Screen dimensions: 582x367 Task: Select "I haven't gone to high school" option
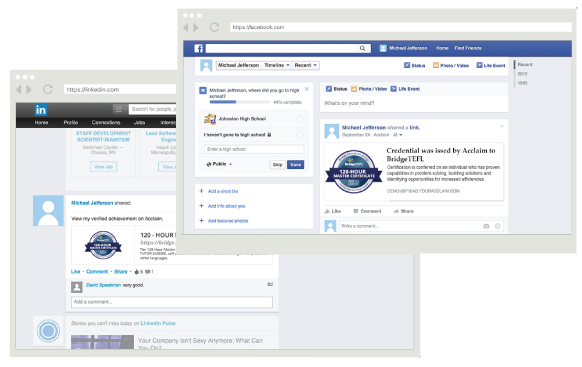click(300, 135)
